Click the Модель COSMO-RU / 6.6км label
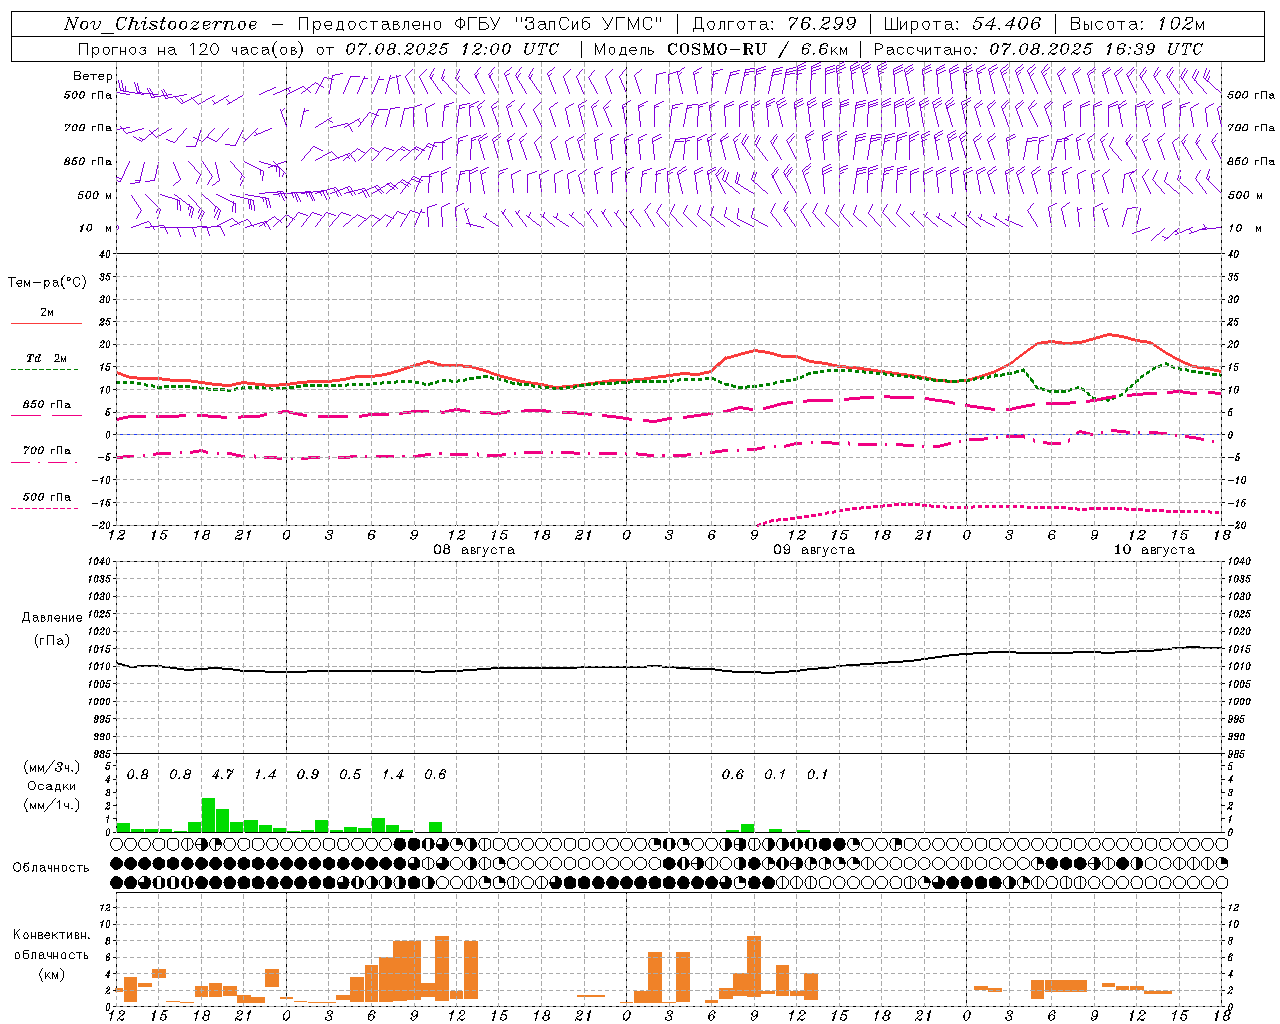This screenshot has width=1280, height=1024. coord(721,49)
